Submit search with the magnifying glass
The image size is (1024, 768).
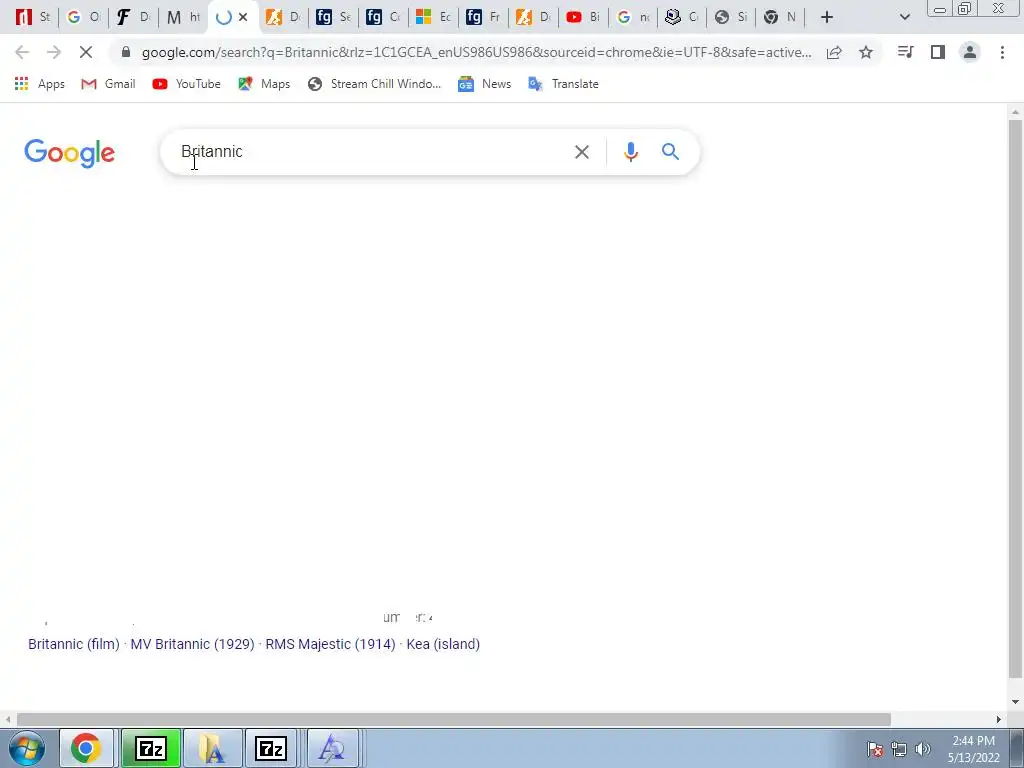pyautogui.click(x=670, y=152)
